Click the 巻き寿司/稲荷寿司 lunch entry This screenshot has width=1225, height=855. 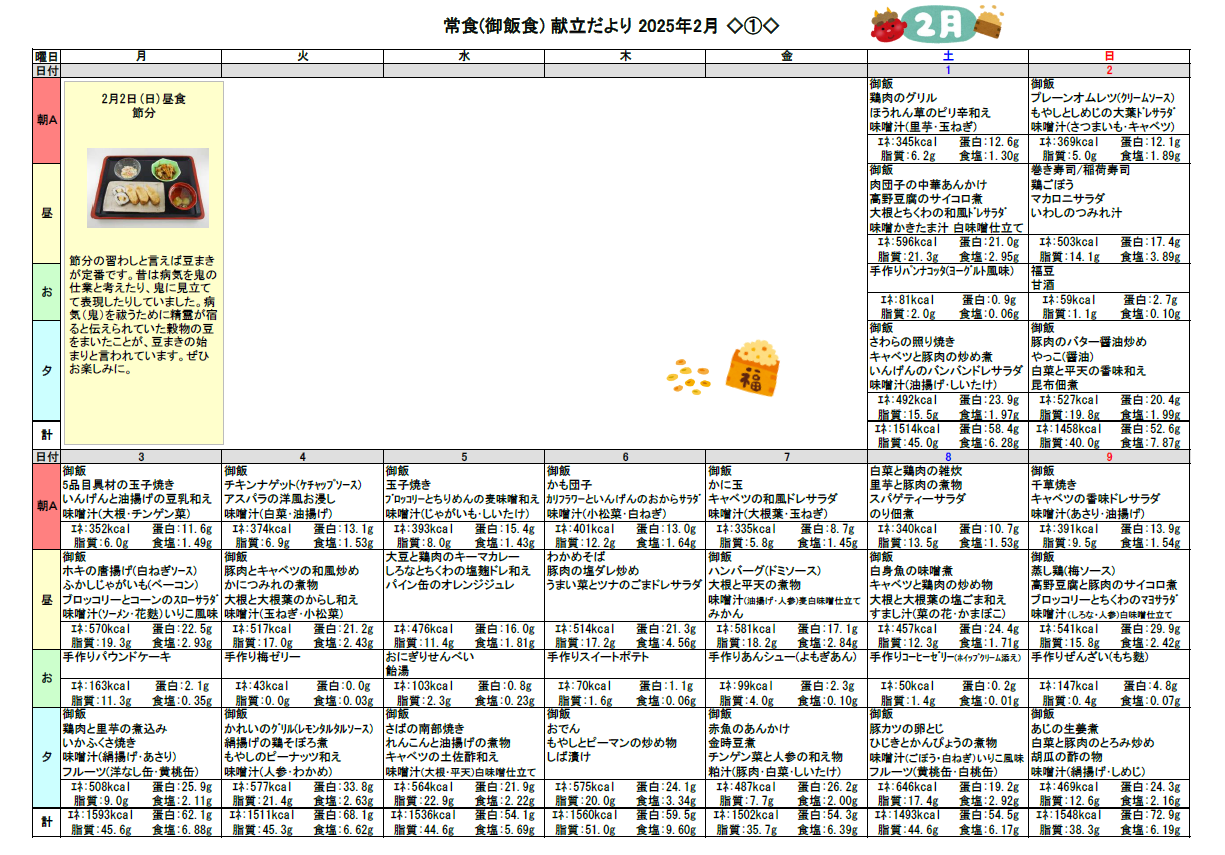coord(1081,171)
